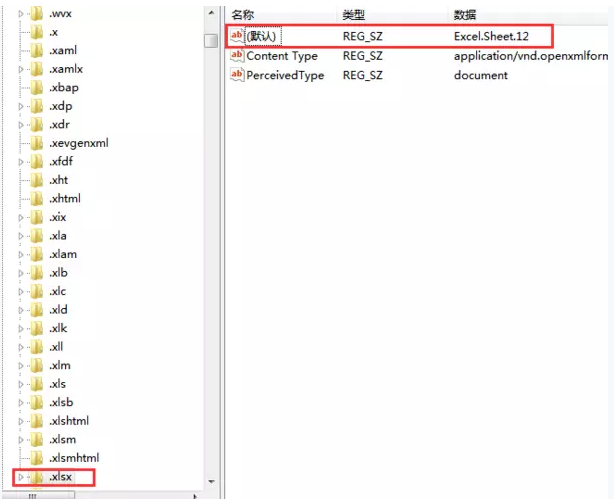Expand the .wvx registry key
This screenshot has width=614, height=503.
[x=20, y=13]
